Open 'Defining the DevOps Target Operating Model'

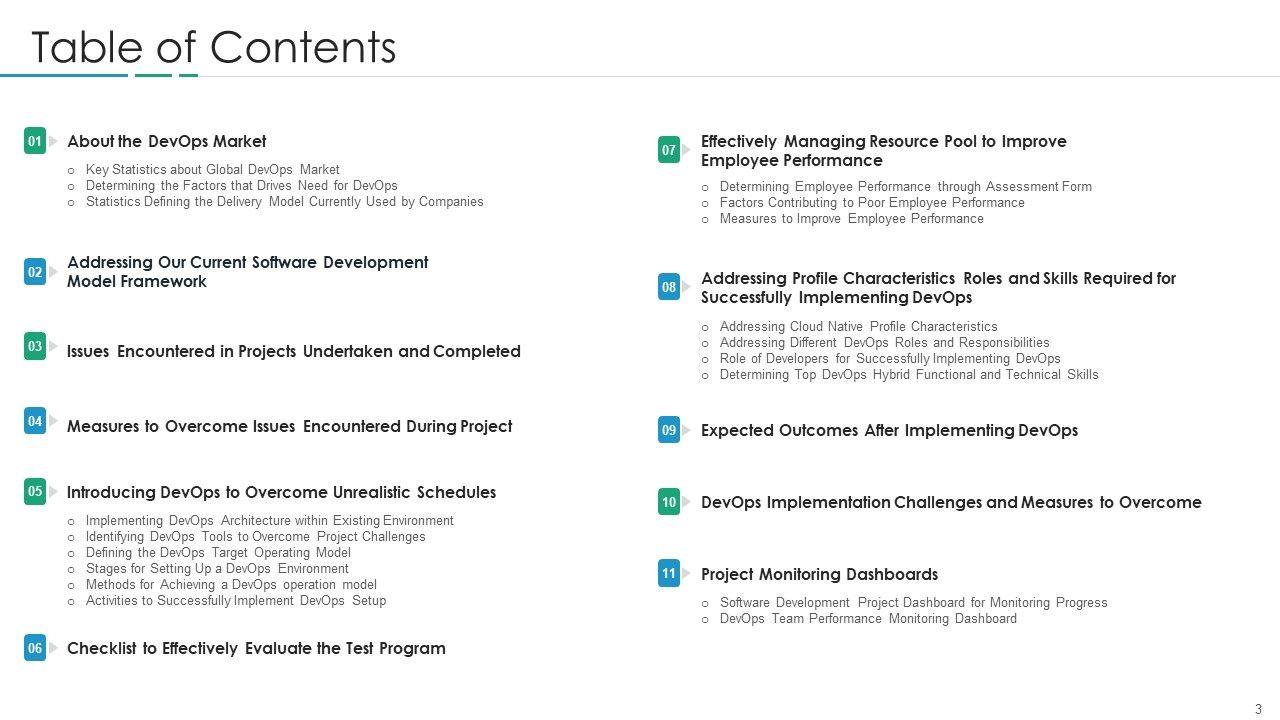218,552
